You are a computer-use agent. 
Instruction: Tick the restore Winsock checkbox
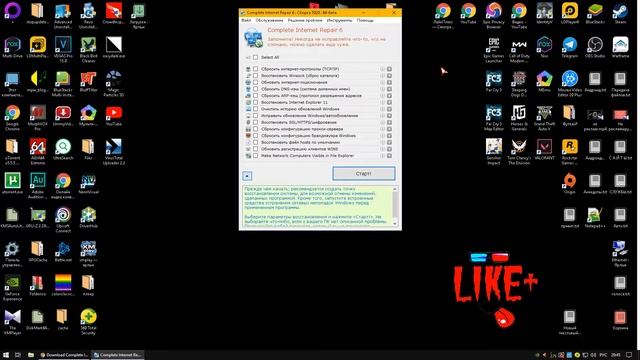pyautogui.click(x=256, y=76)
